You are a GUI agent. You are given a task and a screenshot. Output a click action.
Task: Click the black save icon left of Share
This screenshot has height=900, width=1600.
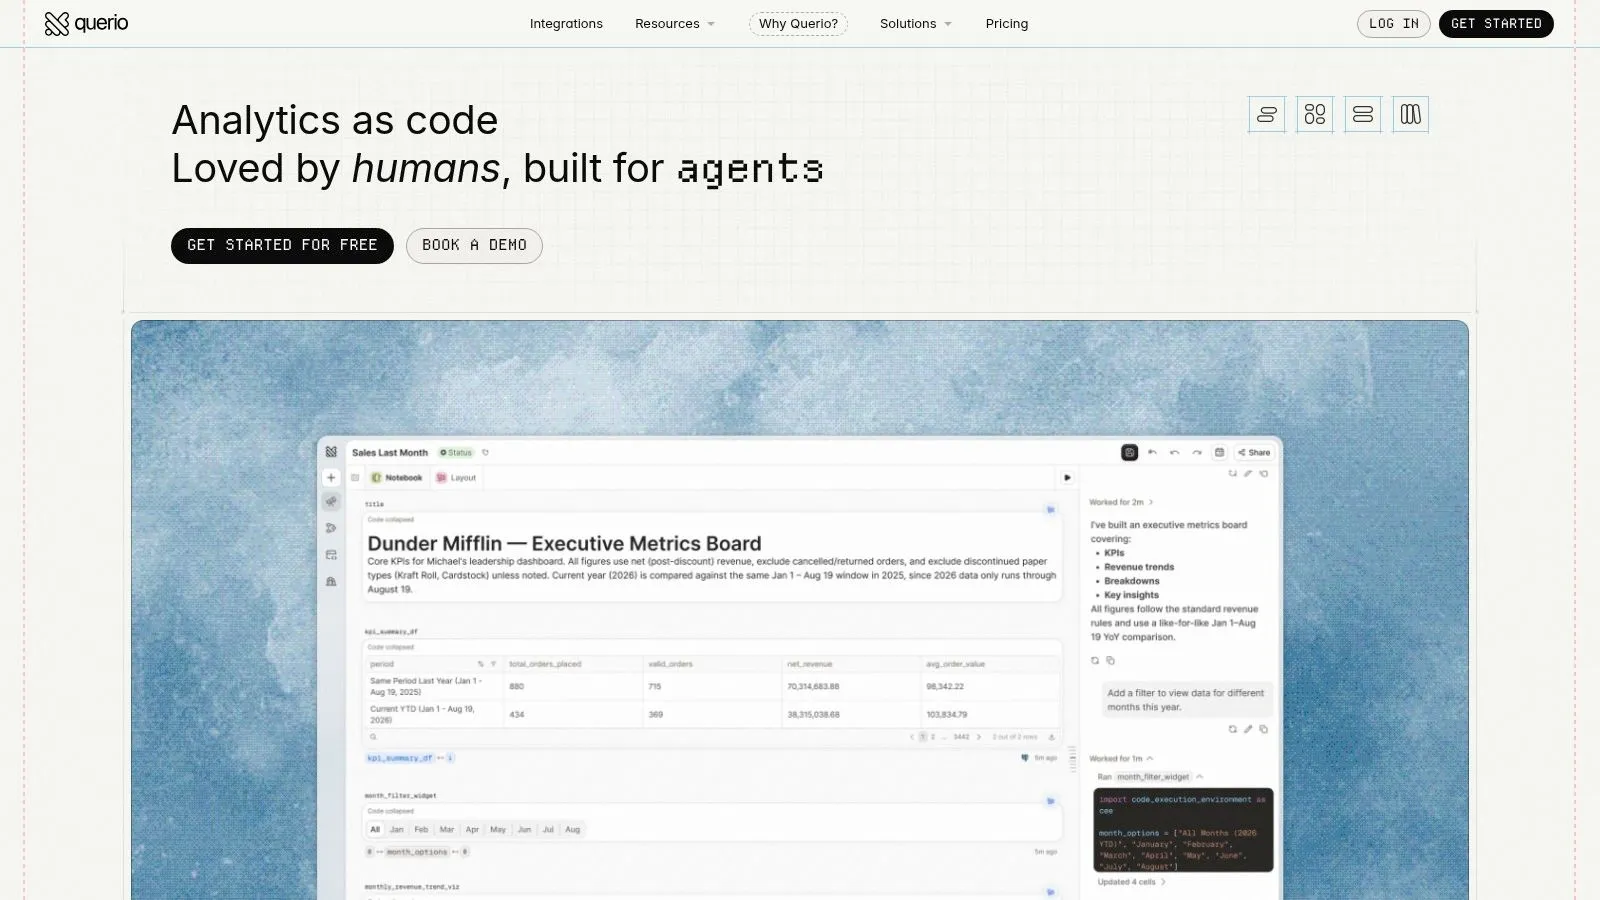pos(1129,452)
